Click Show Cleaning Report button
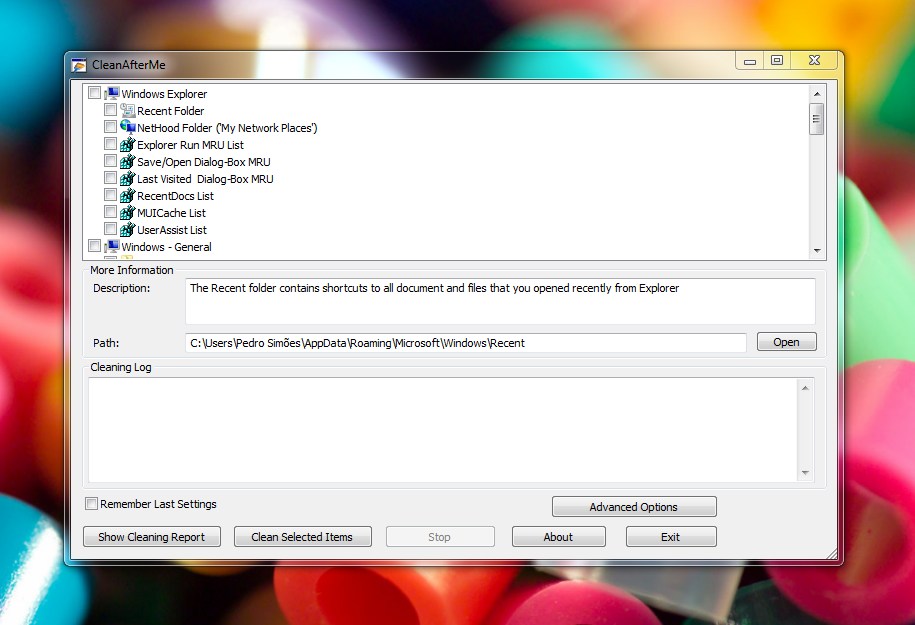The width and height of the screenshot is (915, 625). point(152,537)
